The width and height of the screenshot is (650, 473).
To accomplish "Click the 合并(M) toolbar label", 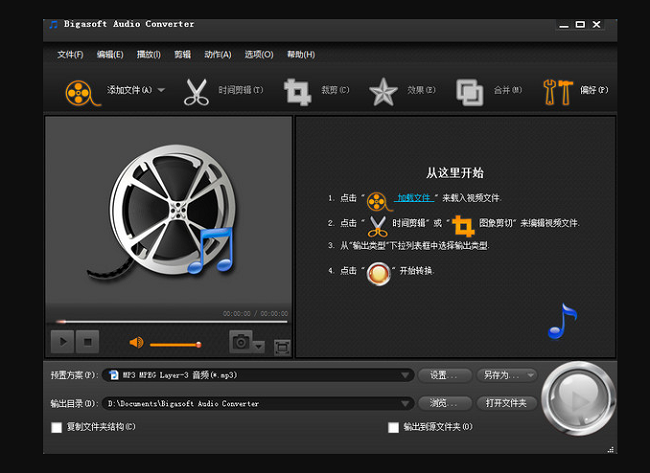I will click(508, 90).
